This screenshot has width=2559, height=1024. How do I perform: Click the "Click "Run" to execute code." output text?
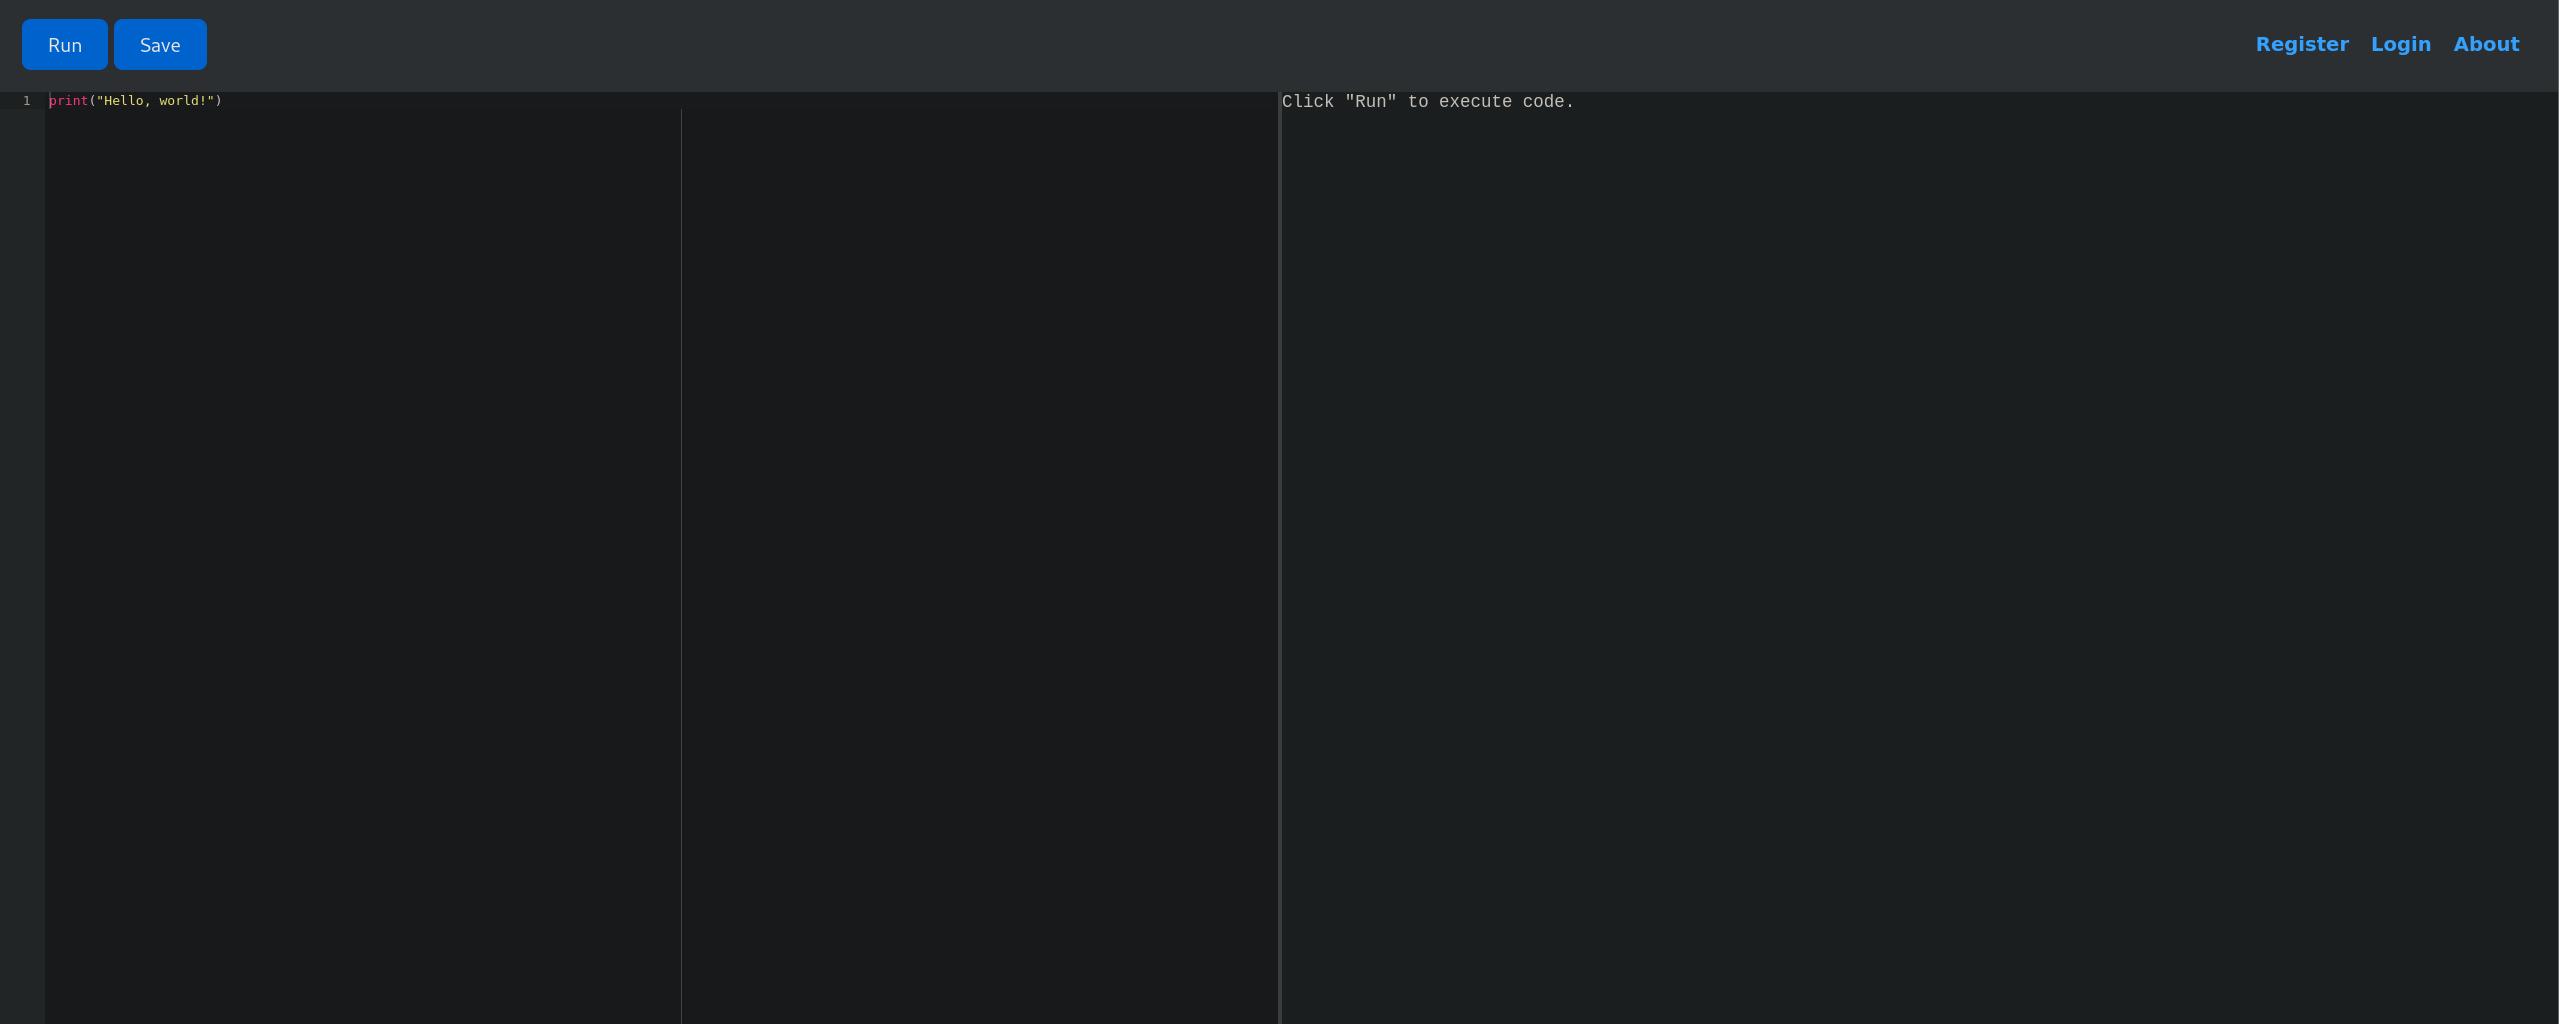(x=1428, y=102)
